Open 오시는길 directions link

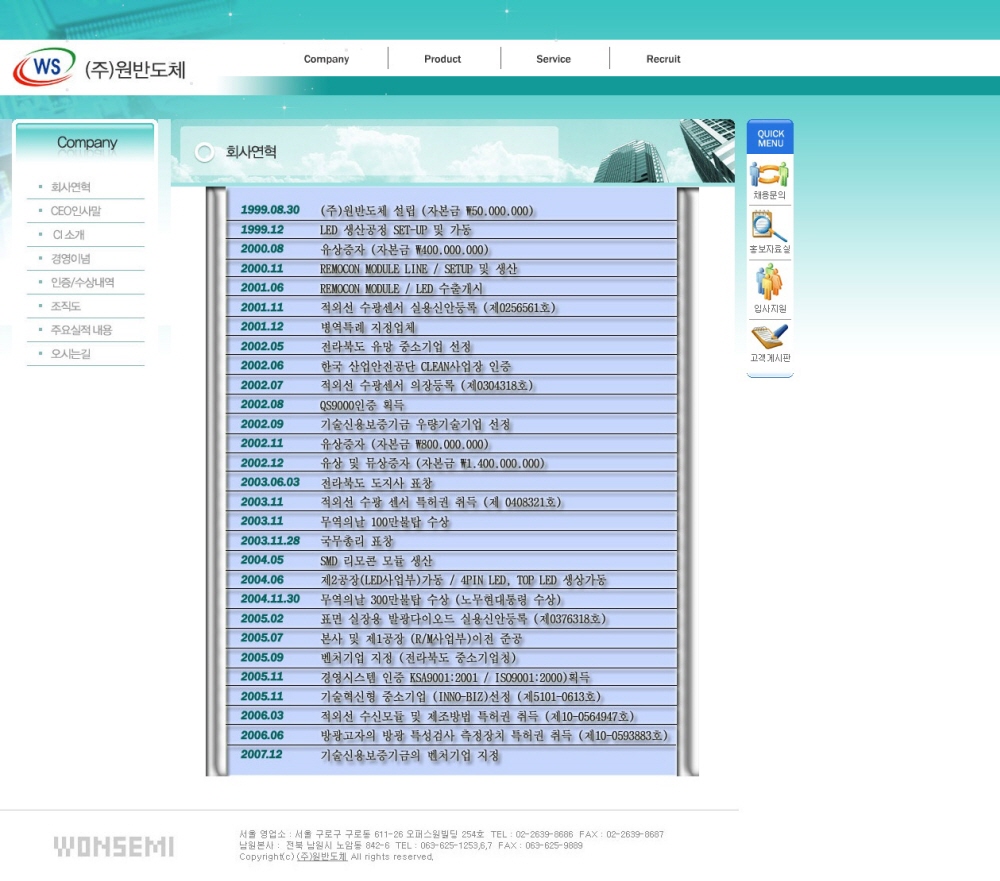tap(71, 354)
